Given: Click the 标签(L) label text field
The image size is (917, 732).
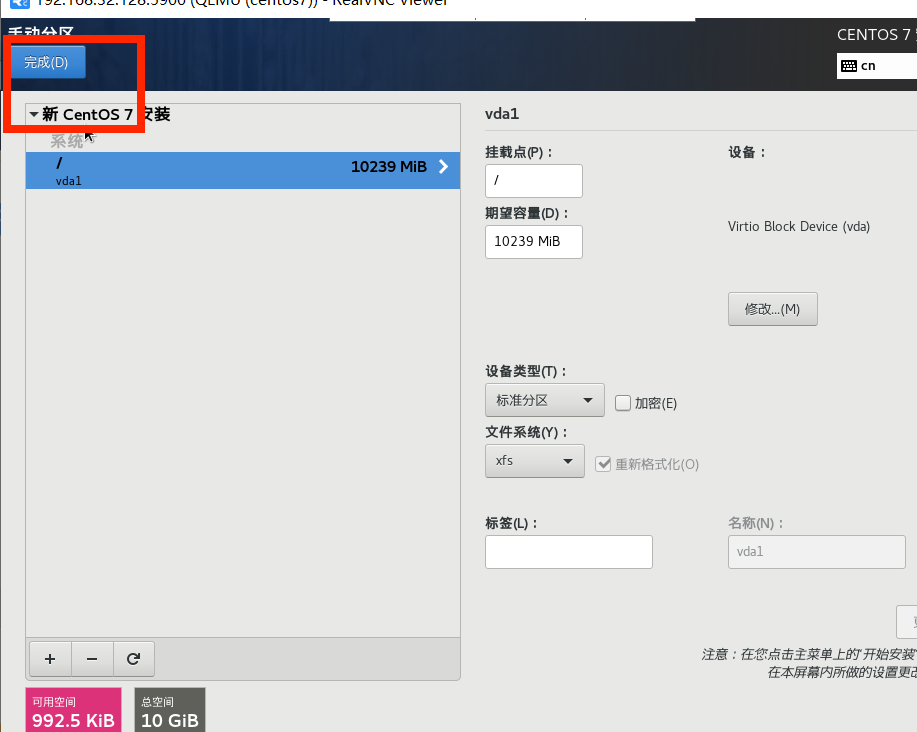Looking at the screenshot, I should (x=568, y=552).
